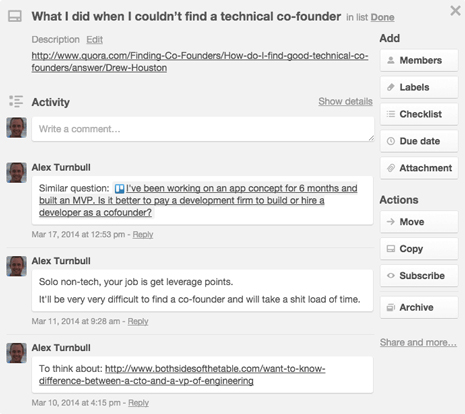Screen dimensions: 465x414
Task: Click the Attachment paperclip button
Action: [x=419, y=168]
